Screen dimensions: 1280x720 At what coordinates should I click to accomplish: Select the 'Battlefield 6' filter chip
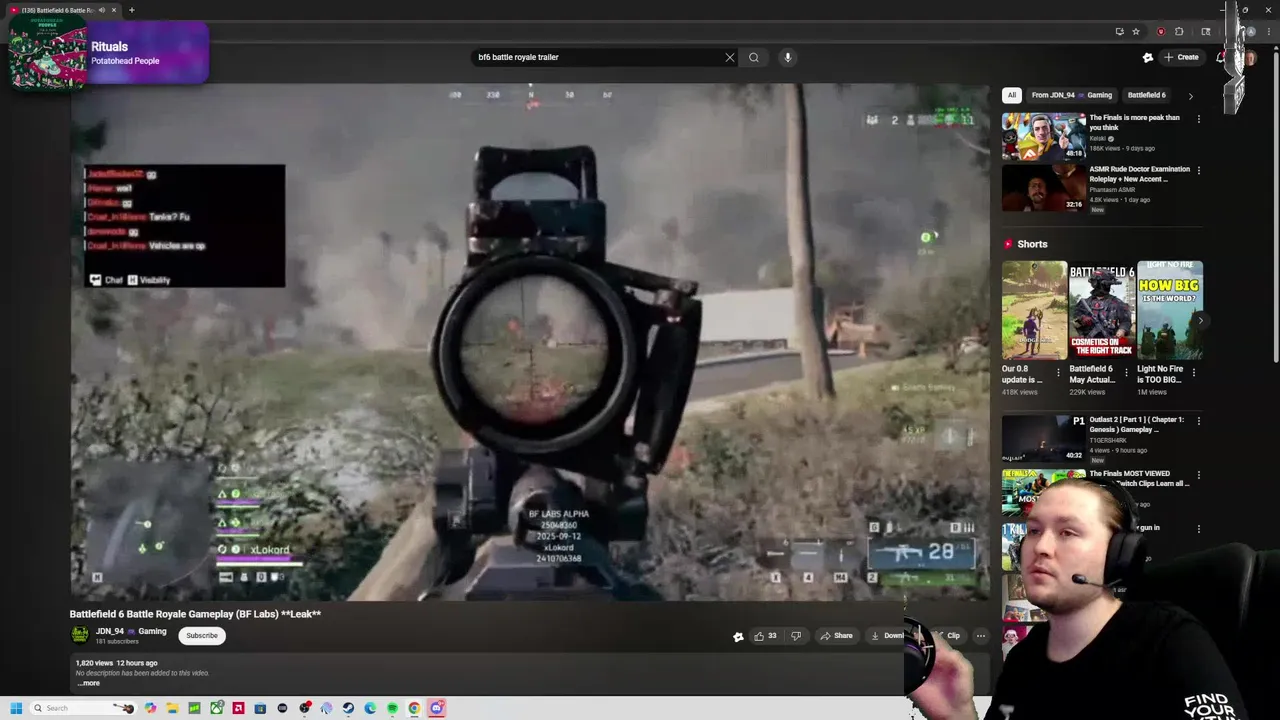[1146, 95]
